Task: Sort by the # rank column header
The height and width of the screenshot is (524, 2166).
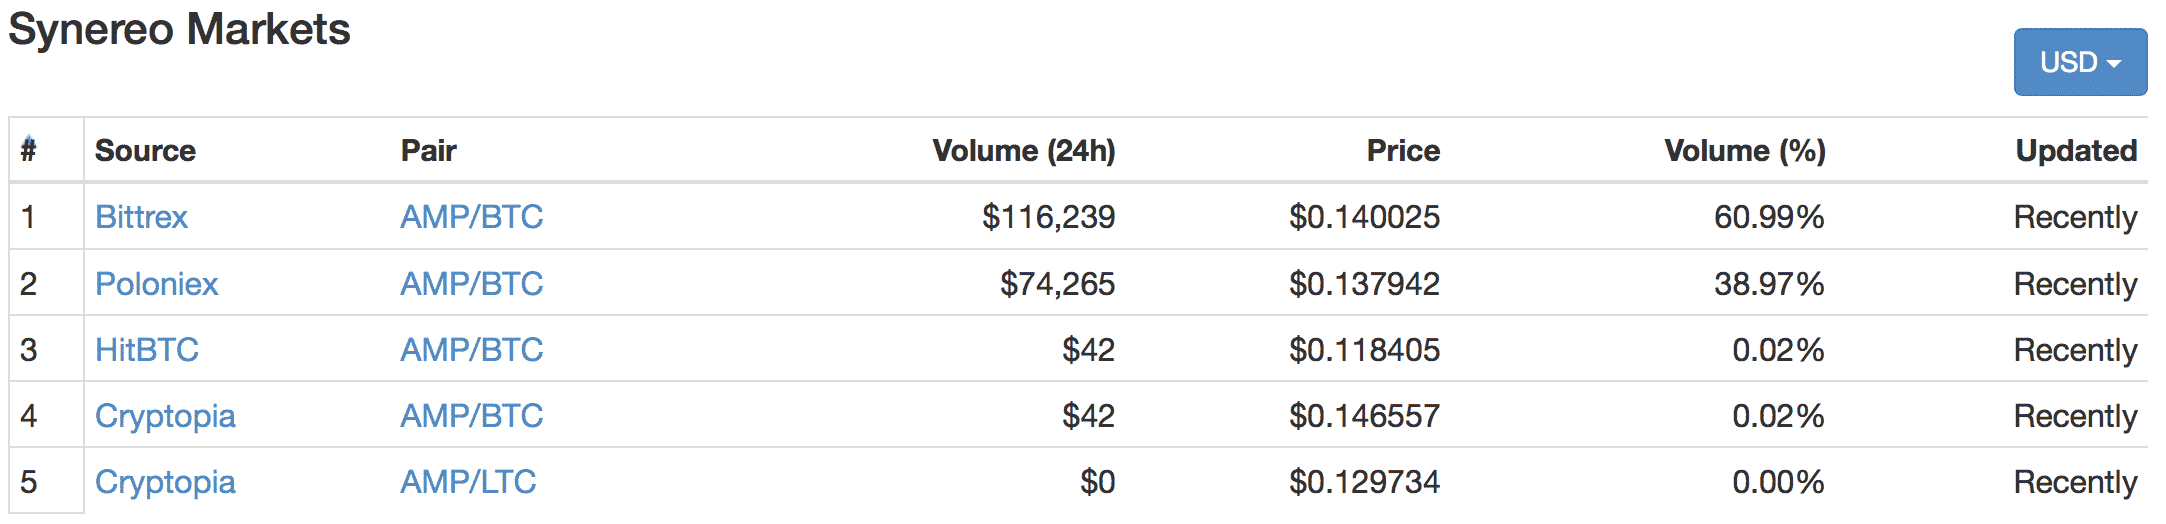Action: pyautogui.click(x=29, y=150)
